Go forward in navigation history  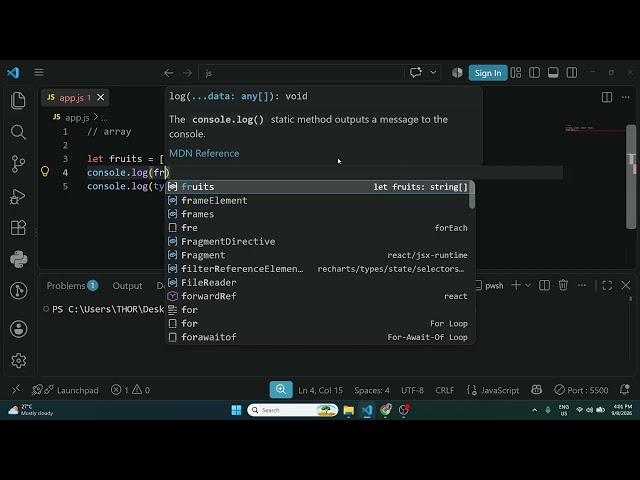187,73
